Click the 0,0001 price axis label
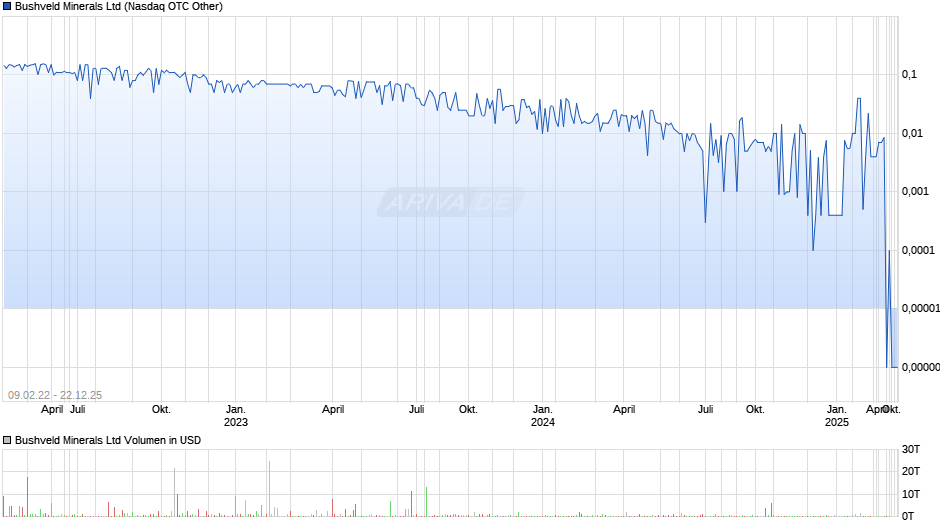The width and height of the screenshot is (940, 526). 918,250
